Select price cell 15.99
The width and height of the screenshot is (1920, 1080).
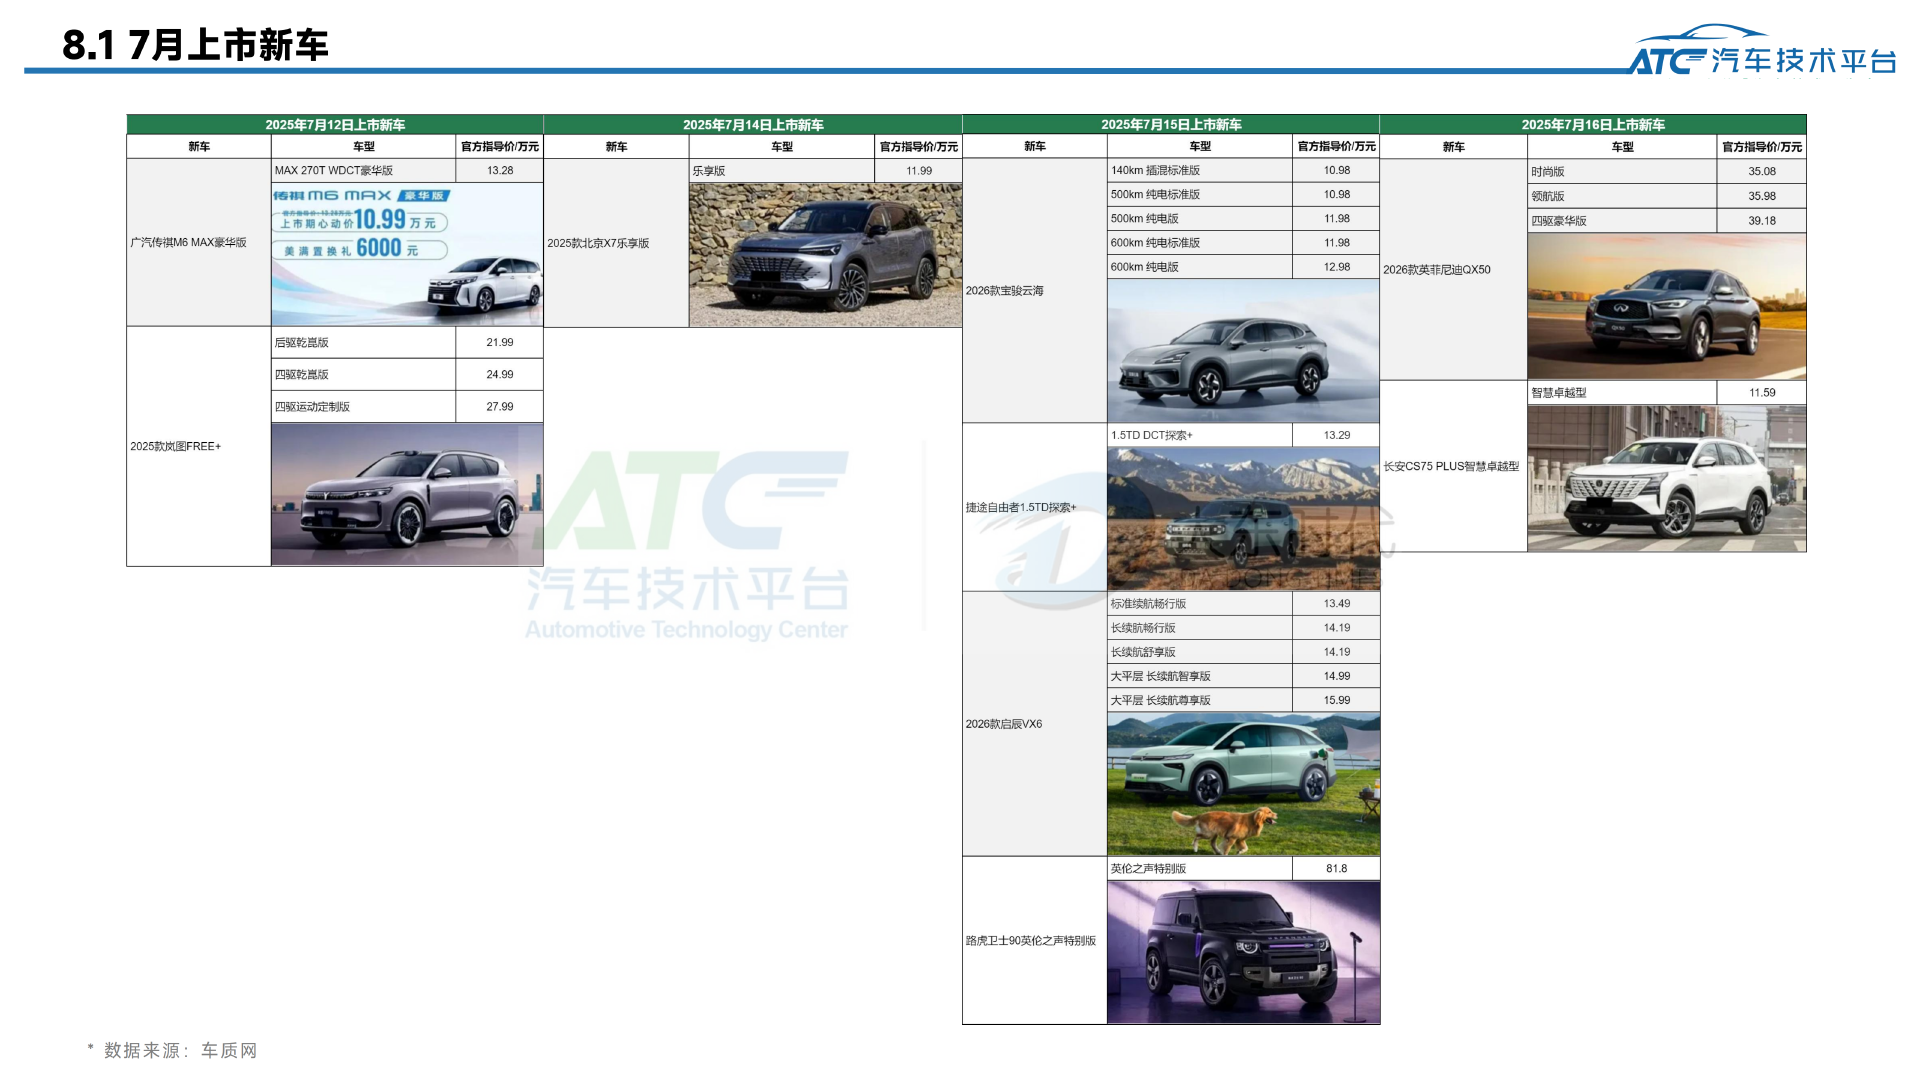point(1337,700)
